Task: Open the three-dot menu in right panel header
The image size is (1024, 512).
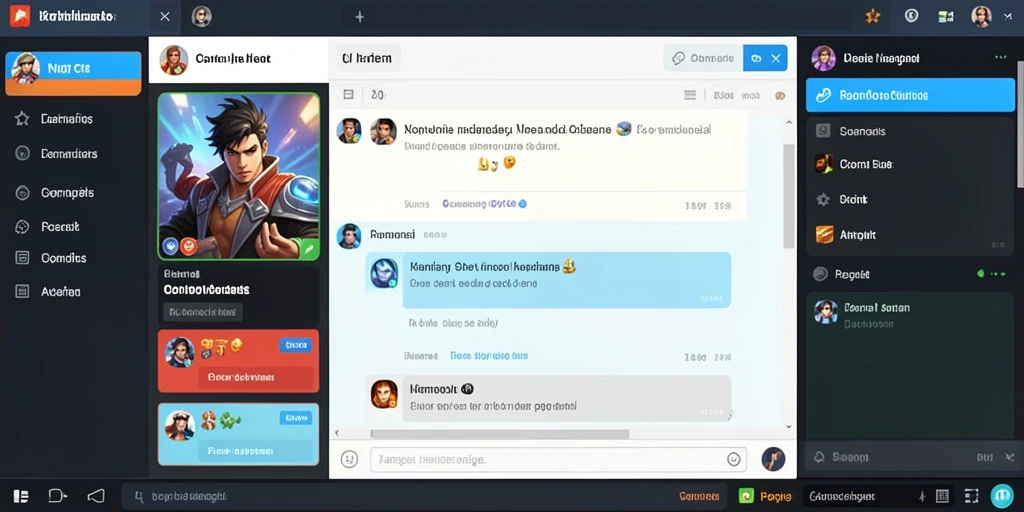Action: (x=1000, y=58)
